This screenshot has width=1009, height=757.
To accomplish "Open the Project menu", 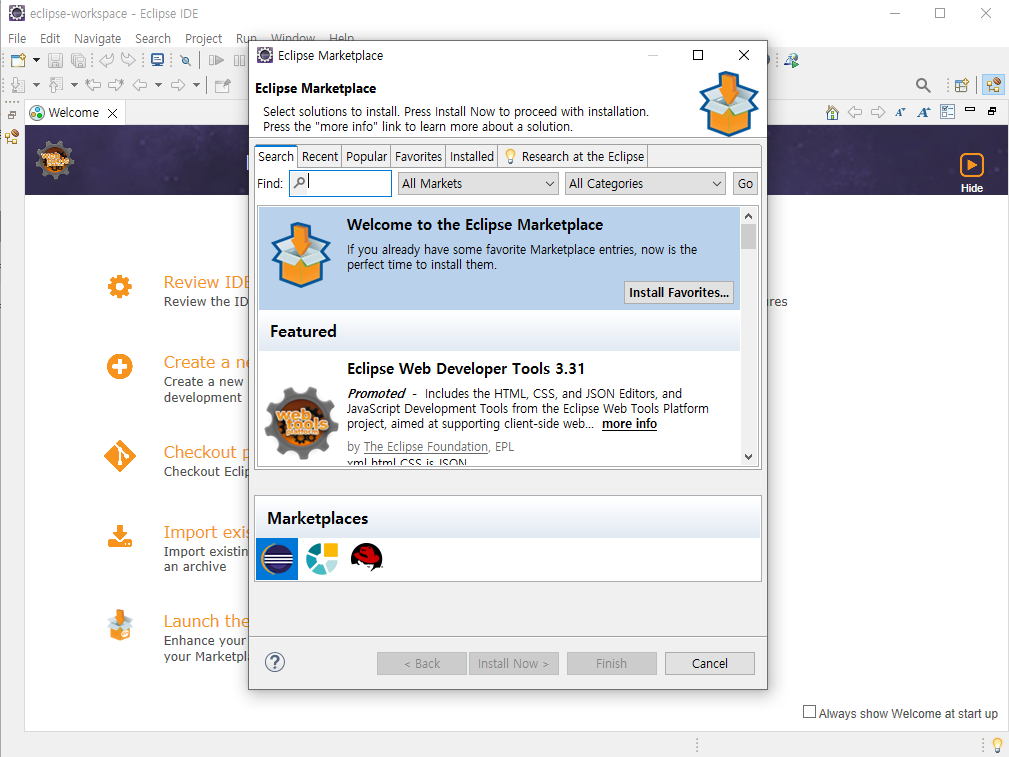I will (x=203, y=39).
